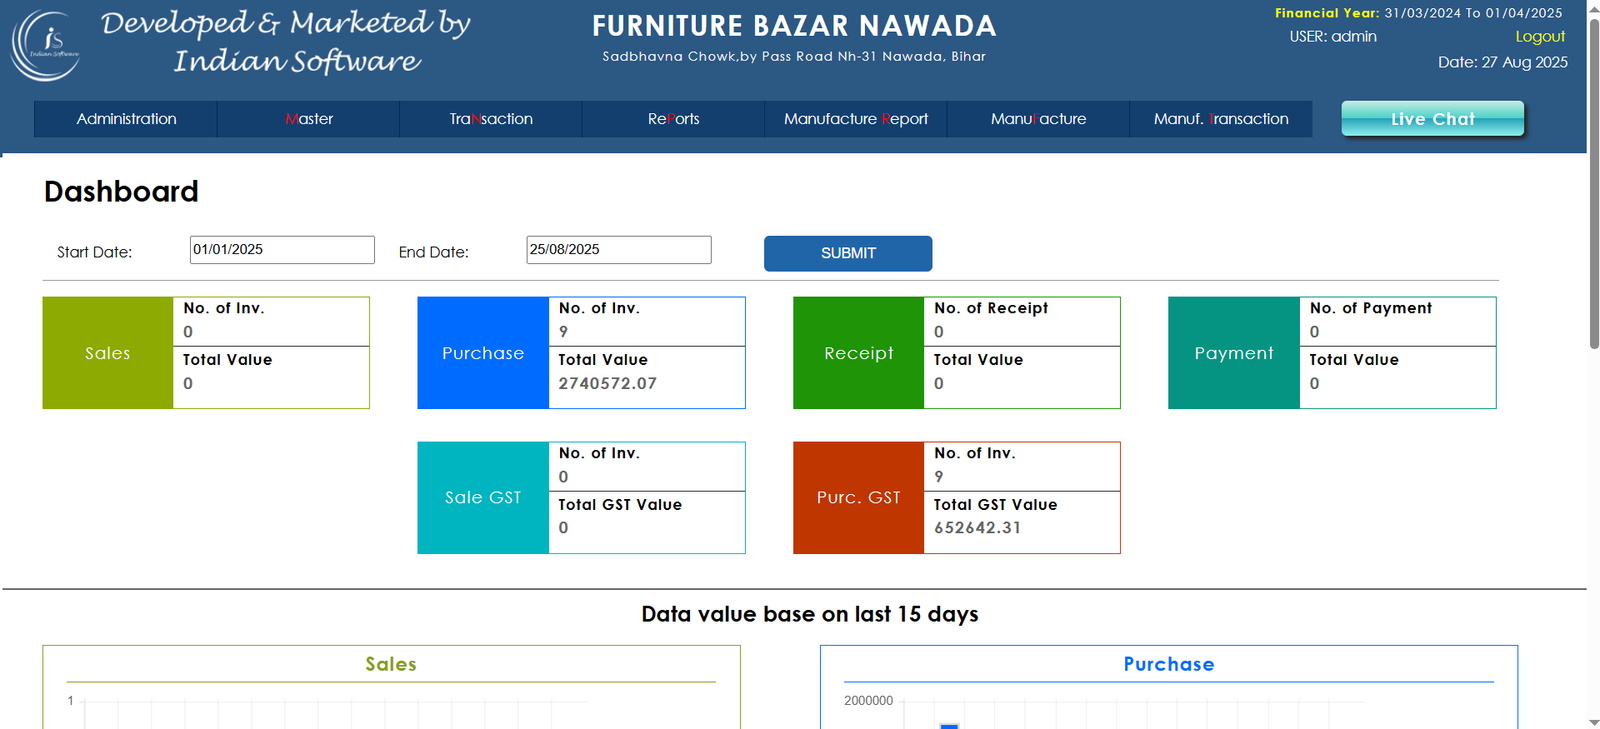Click the Indian Software logo icon

click(46, 45)
